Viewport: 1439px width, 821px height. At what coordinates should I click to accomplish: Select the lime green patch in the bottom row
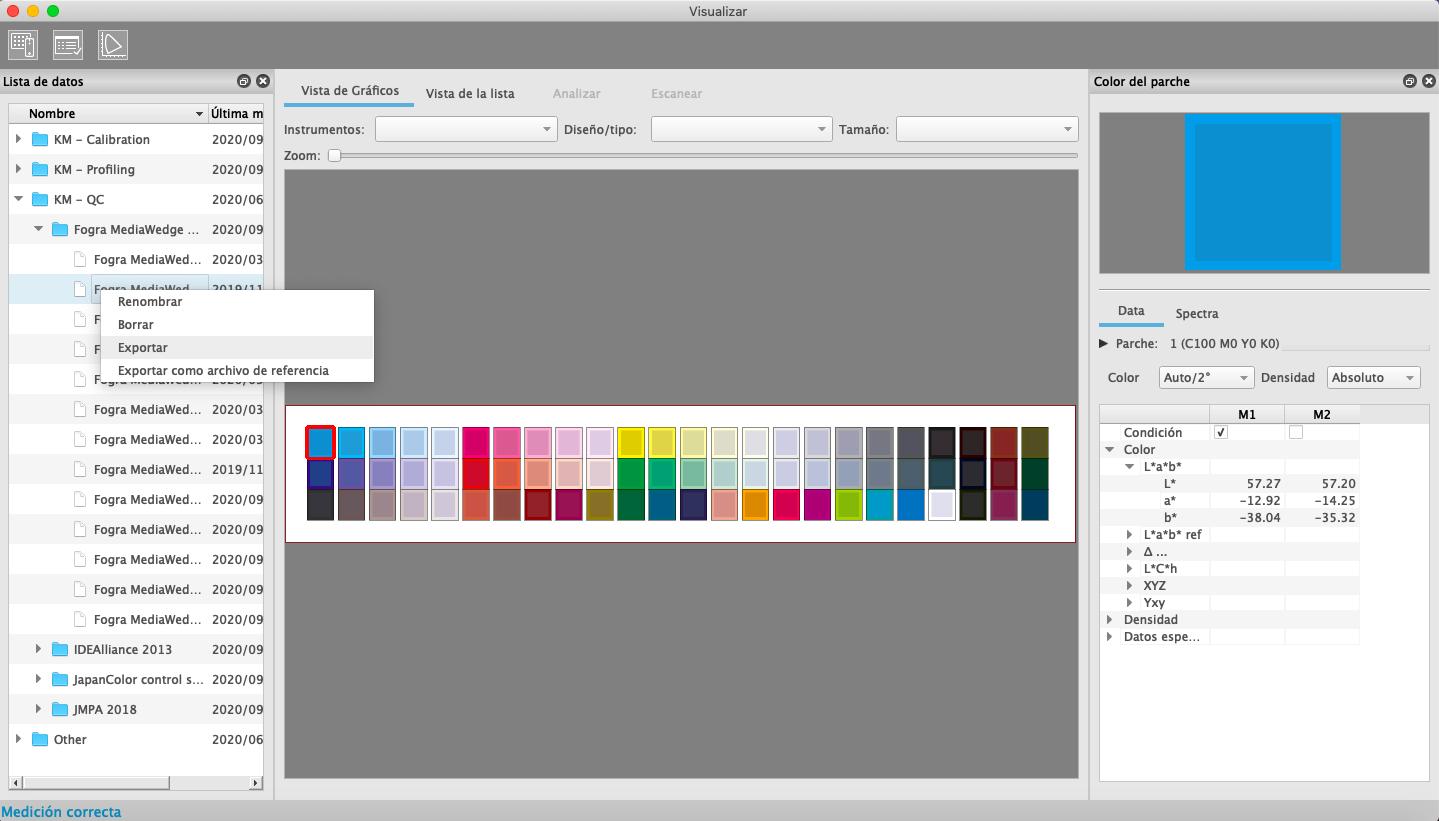coord(849,505)
